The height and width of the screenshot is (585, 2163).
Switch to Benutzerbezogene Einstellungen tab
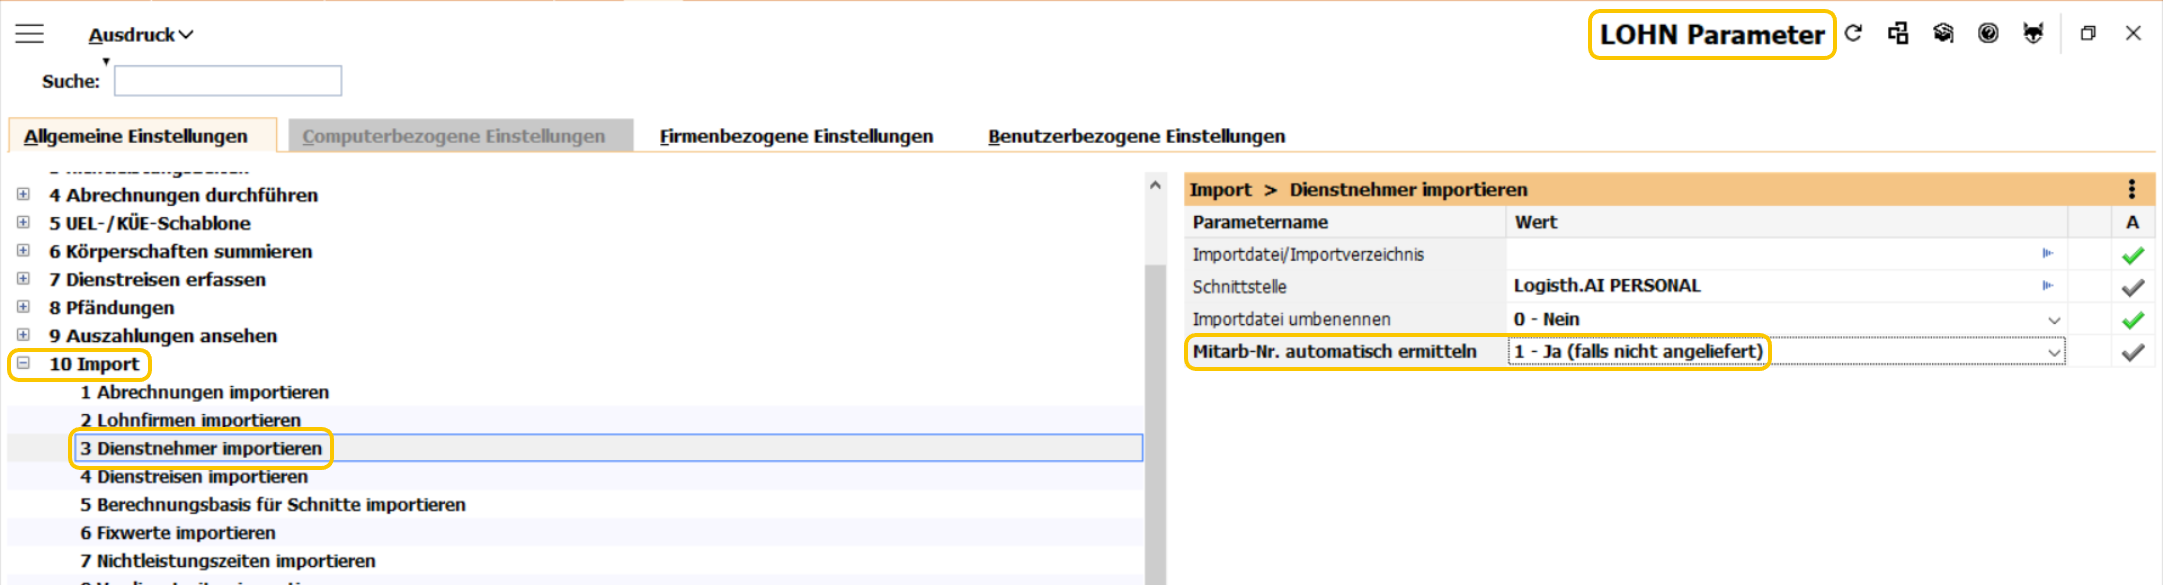point(1136,136)
